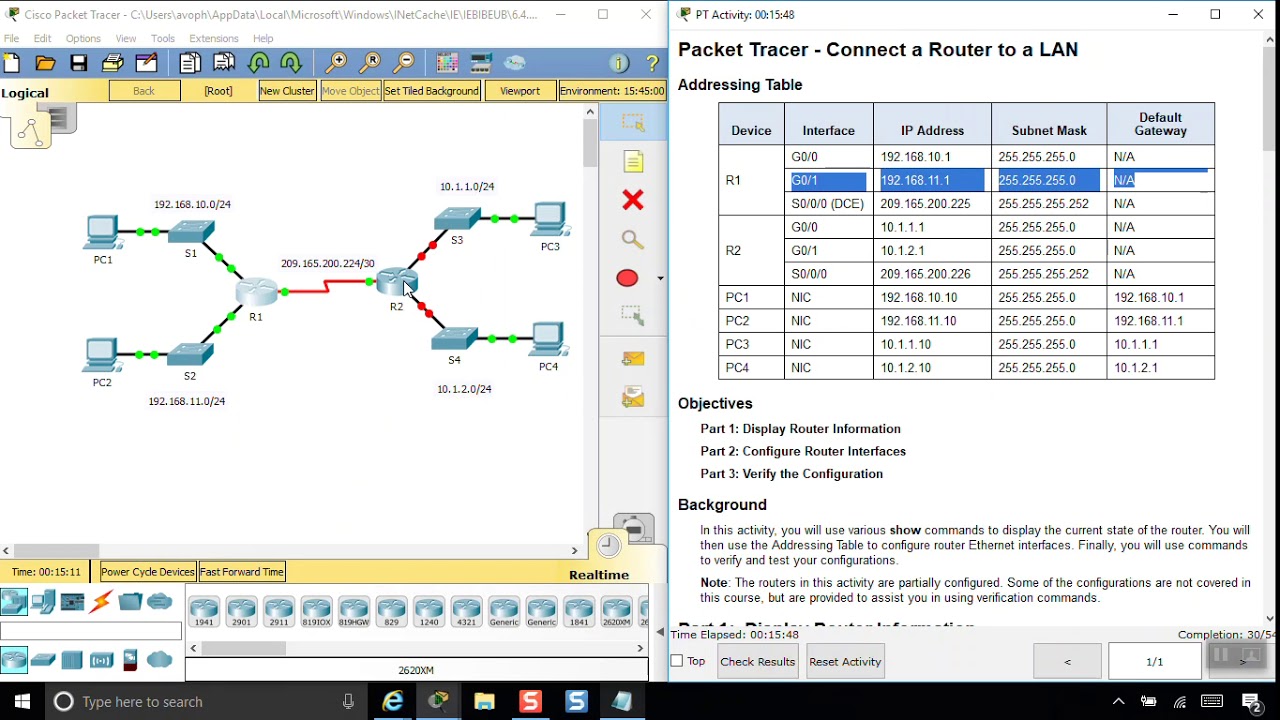Choose the Select tool in the side toolbar
The height and width of the screenshot is (720, 1280).
[x=633, y=122]
